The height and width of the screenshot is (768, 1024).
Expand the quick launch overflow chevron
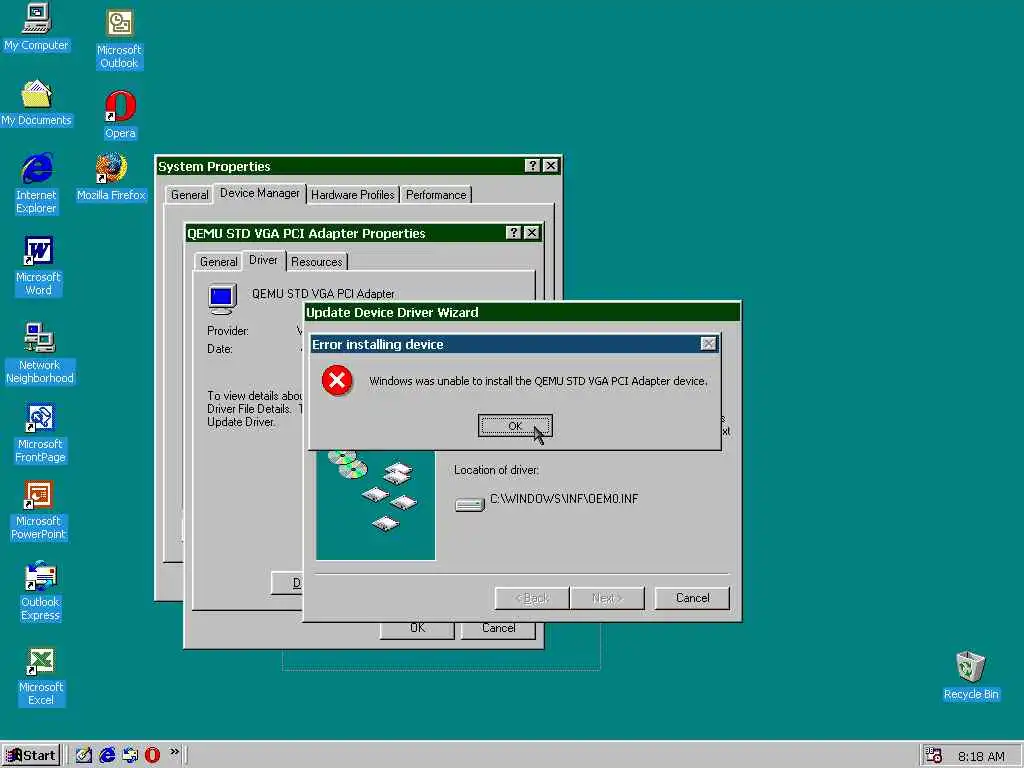pos(174,752)
